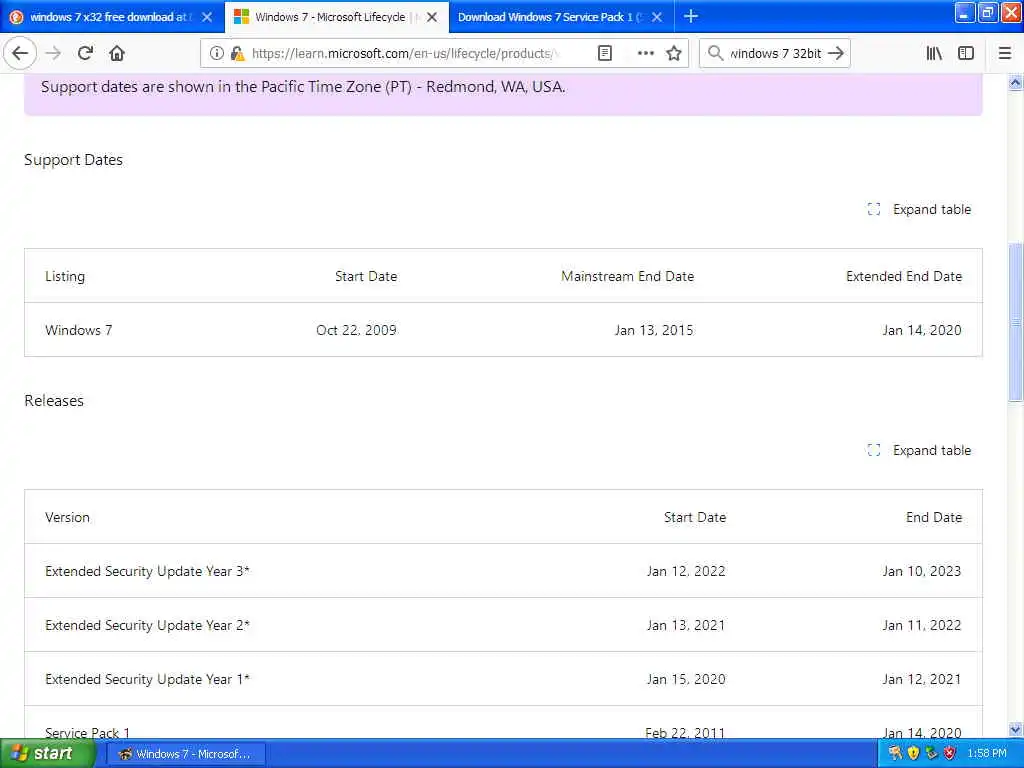The width and height of the screenshot is (1024, 768).
Task: Click the Mainstream End Date column header
Action: click(x=628, y=276)
